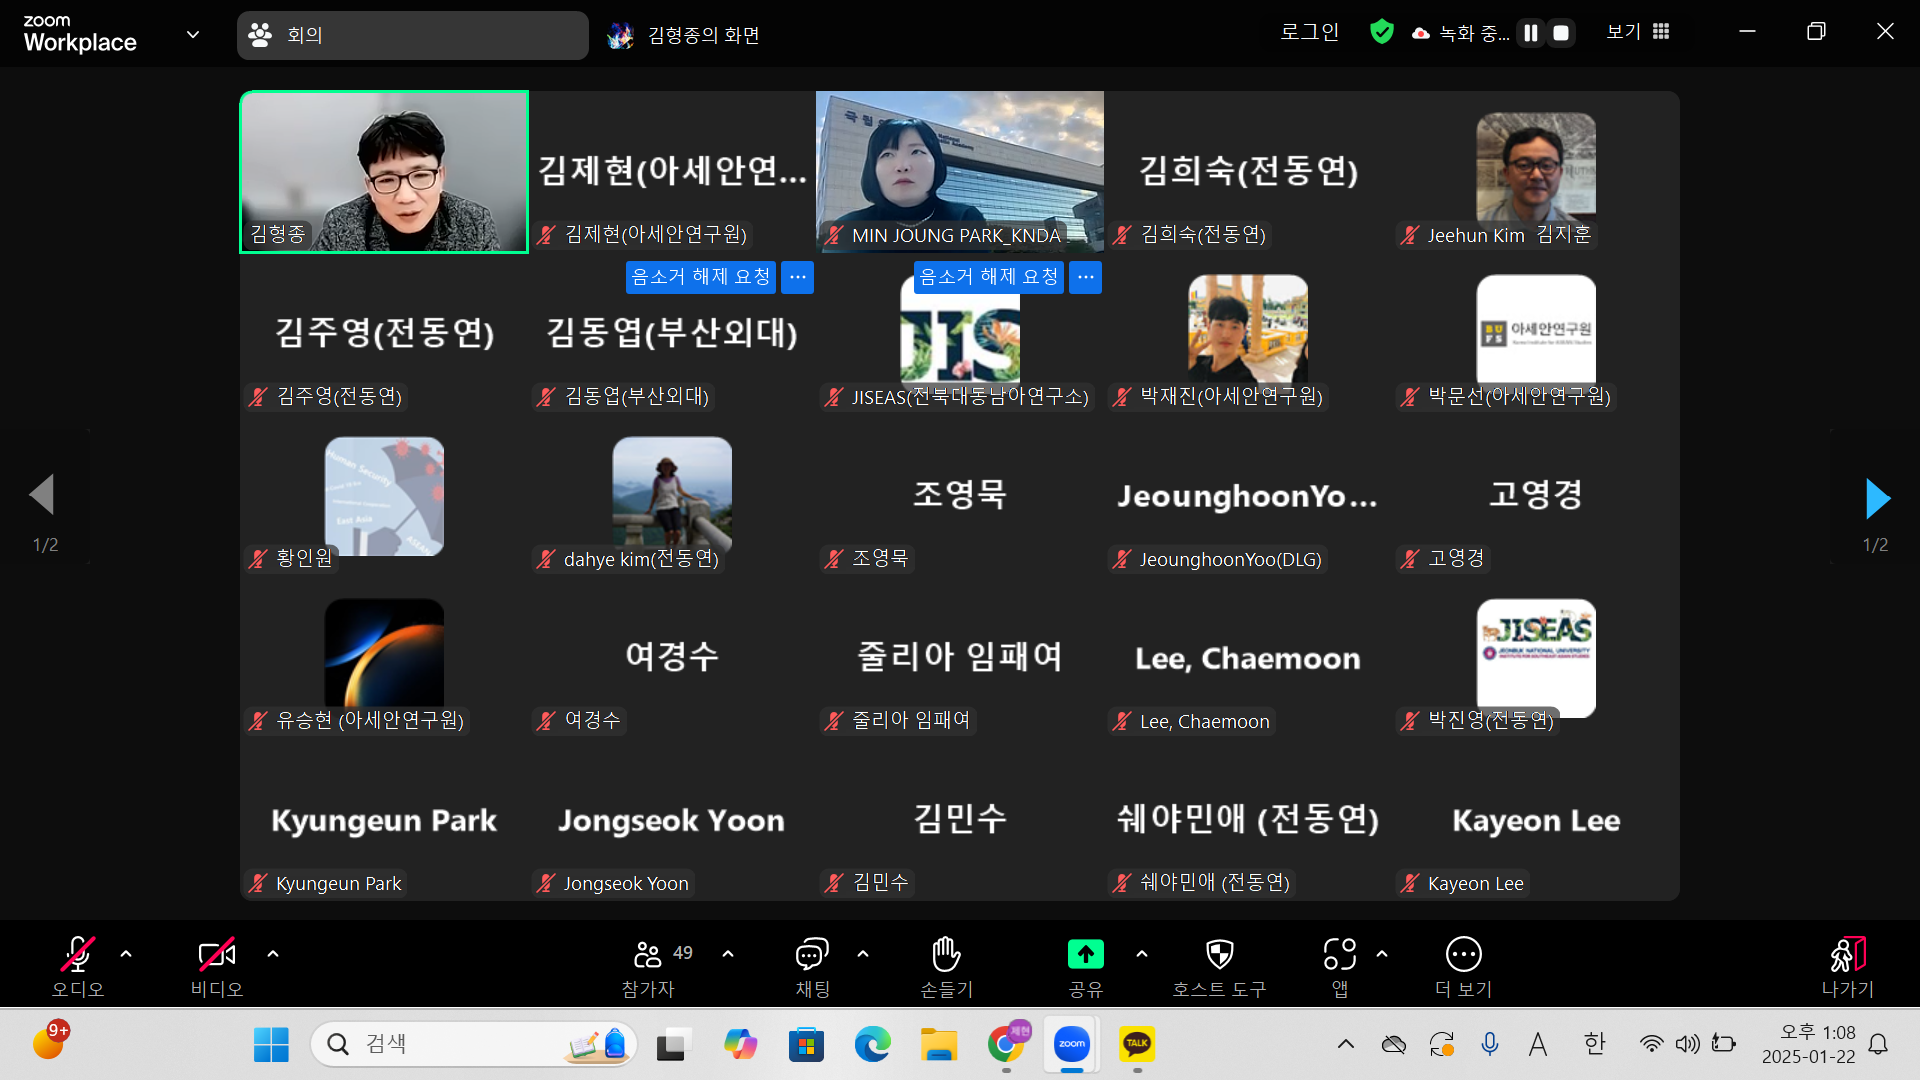Open Host tools shield icon
Image resolution: width=1920 pixels, height=1080 pixels.
(x=1219, y=955)
